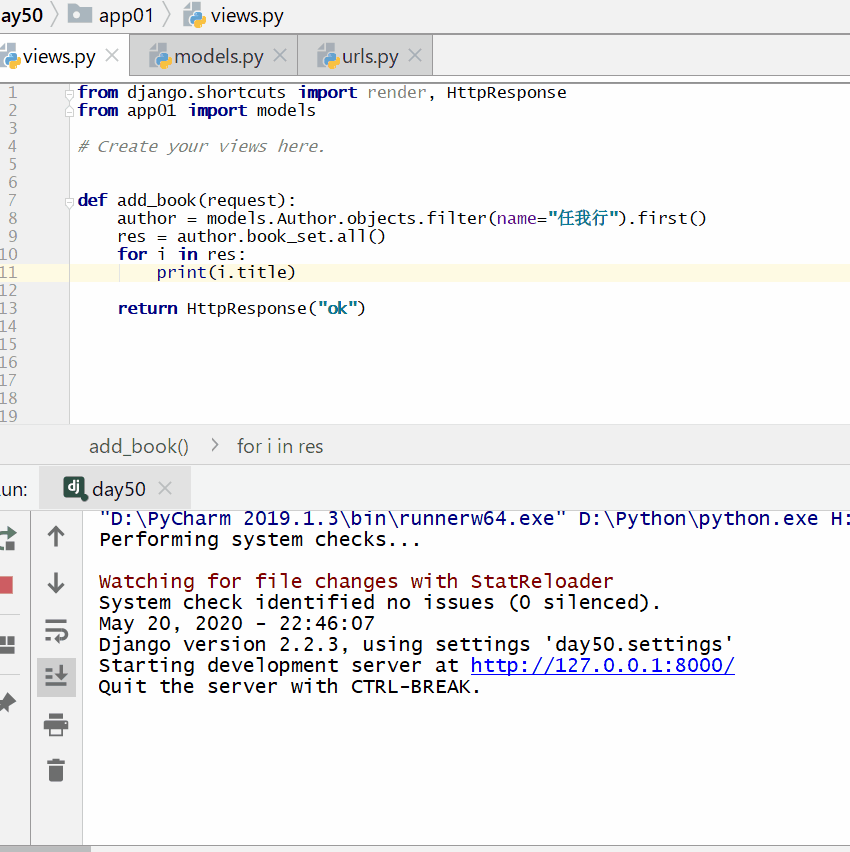
Task: Click the Rerun button in Run panel
Action: [6, 537]
